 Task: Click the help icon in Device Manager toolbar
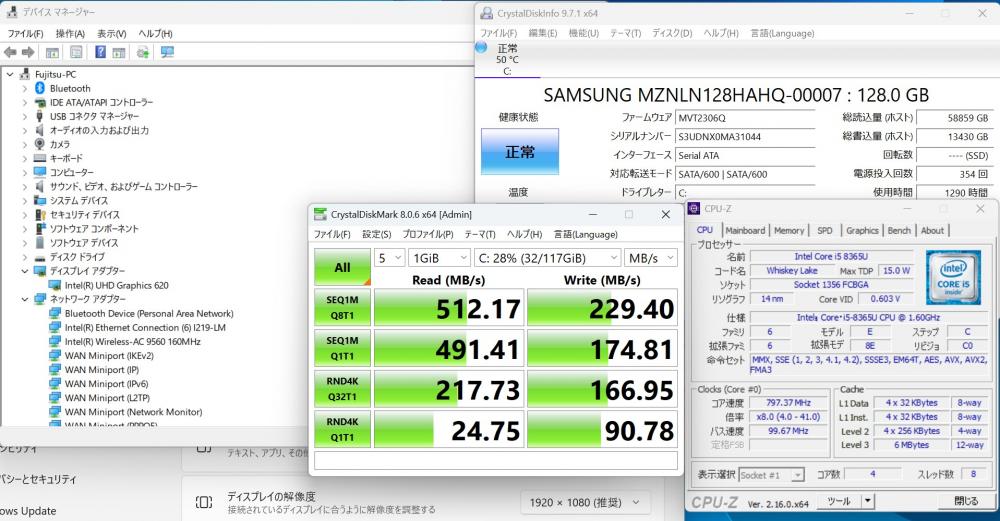(x=100, y=52)
